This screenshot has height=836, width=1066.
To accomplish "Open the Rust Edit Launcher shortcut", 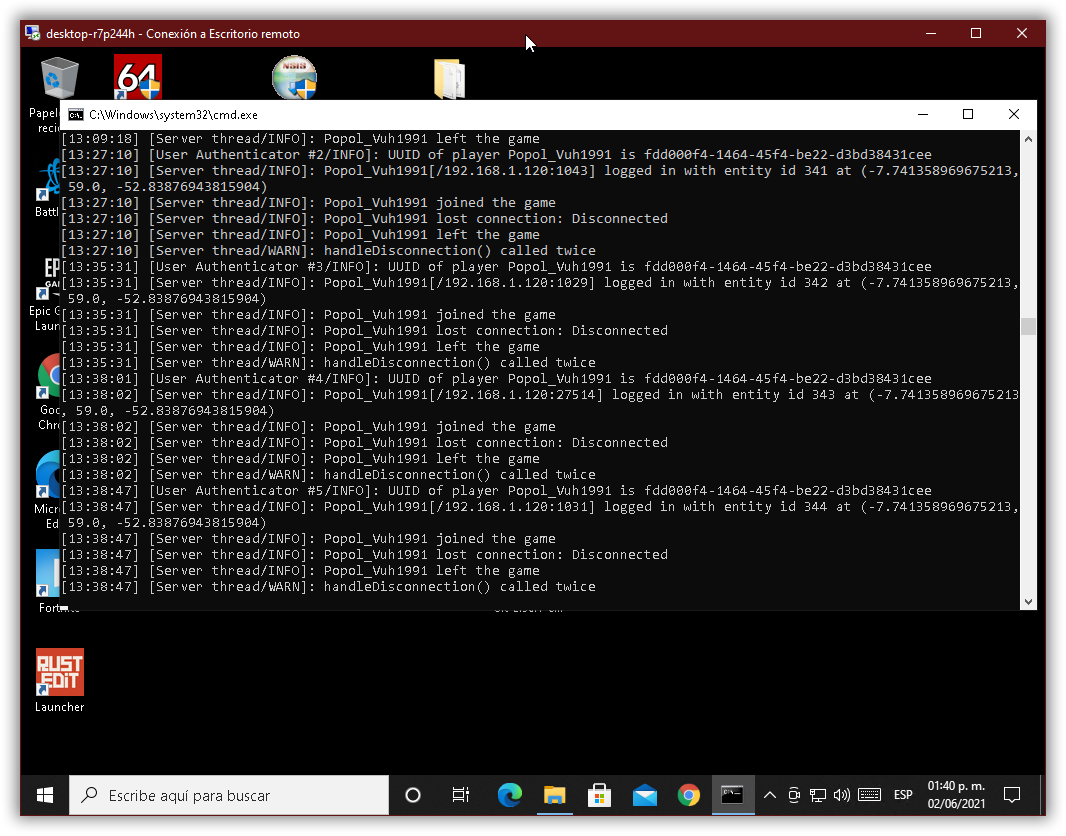I will pyautogui.click(x=60, y=673).
